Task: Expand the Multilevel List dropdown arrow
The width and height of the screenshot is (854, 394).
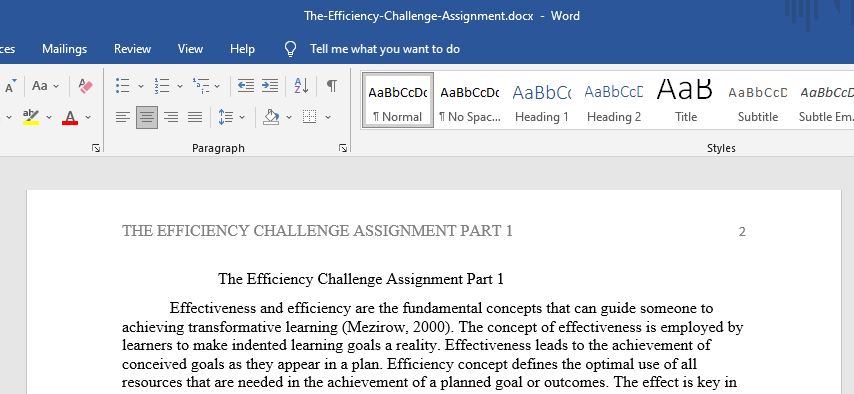Action: tap(217, 86)
